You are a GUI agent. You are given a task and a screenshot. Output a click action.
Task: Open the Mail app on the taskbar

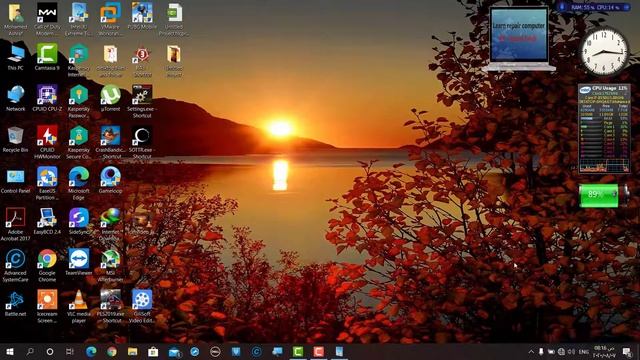[174, 351]
